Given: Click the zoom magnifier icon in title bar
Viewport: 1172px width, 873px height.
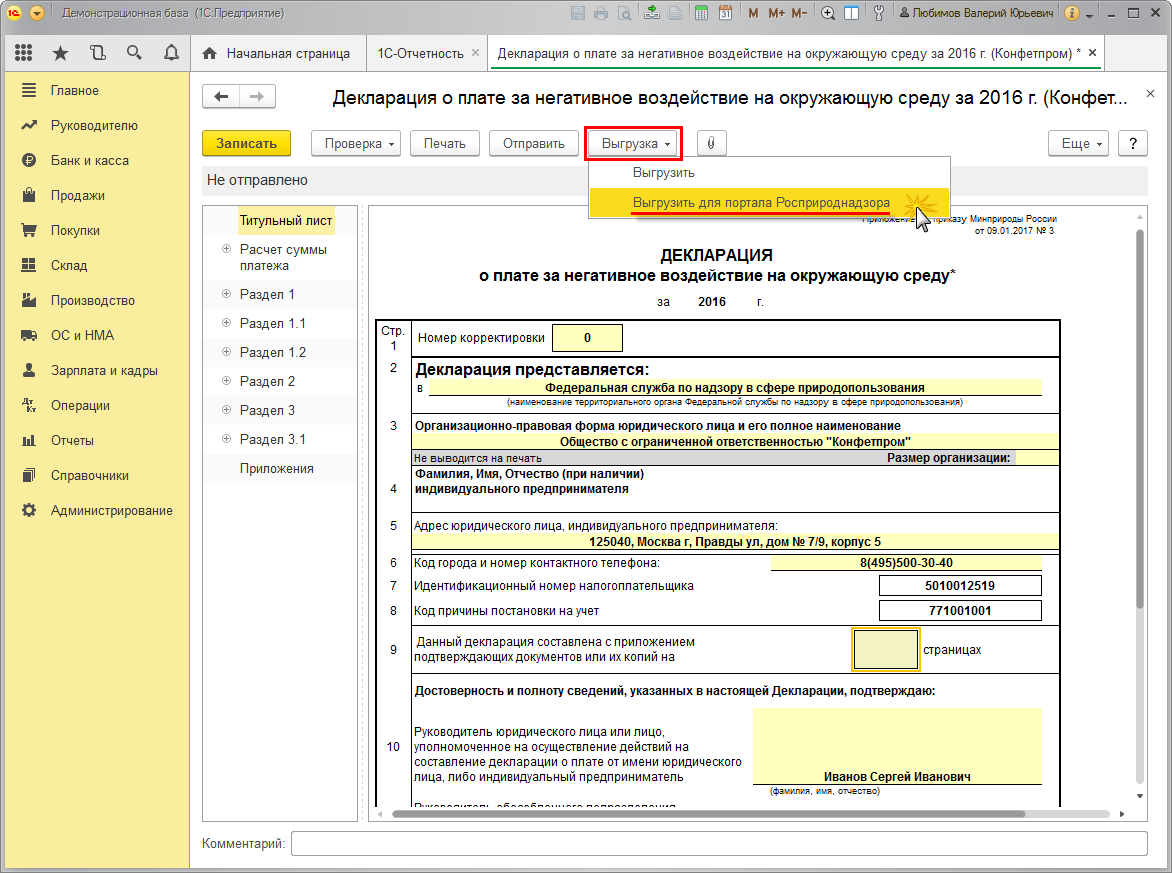Looking at the screenshot, I should (827, 14).
